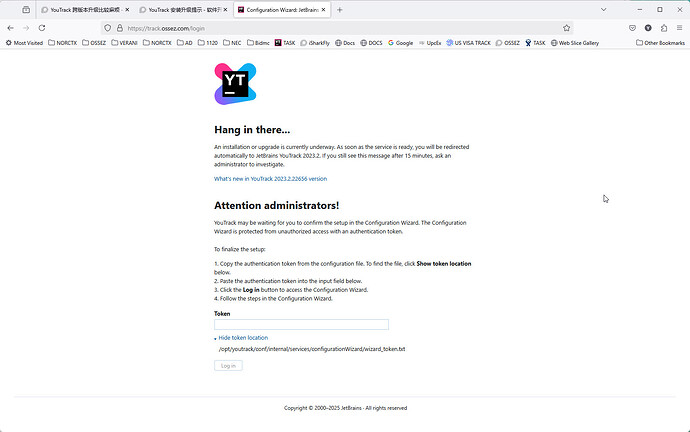This screenshot has width=690, height=432.
Task: Click the Token field label
Action: [x=222, y=314]
